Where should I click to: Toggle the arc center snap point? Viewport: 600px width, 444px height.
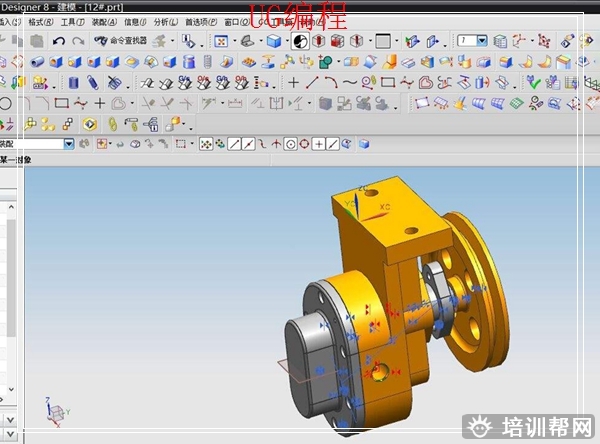click(290, 144)
